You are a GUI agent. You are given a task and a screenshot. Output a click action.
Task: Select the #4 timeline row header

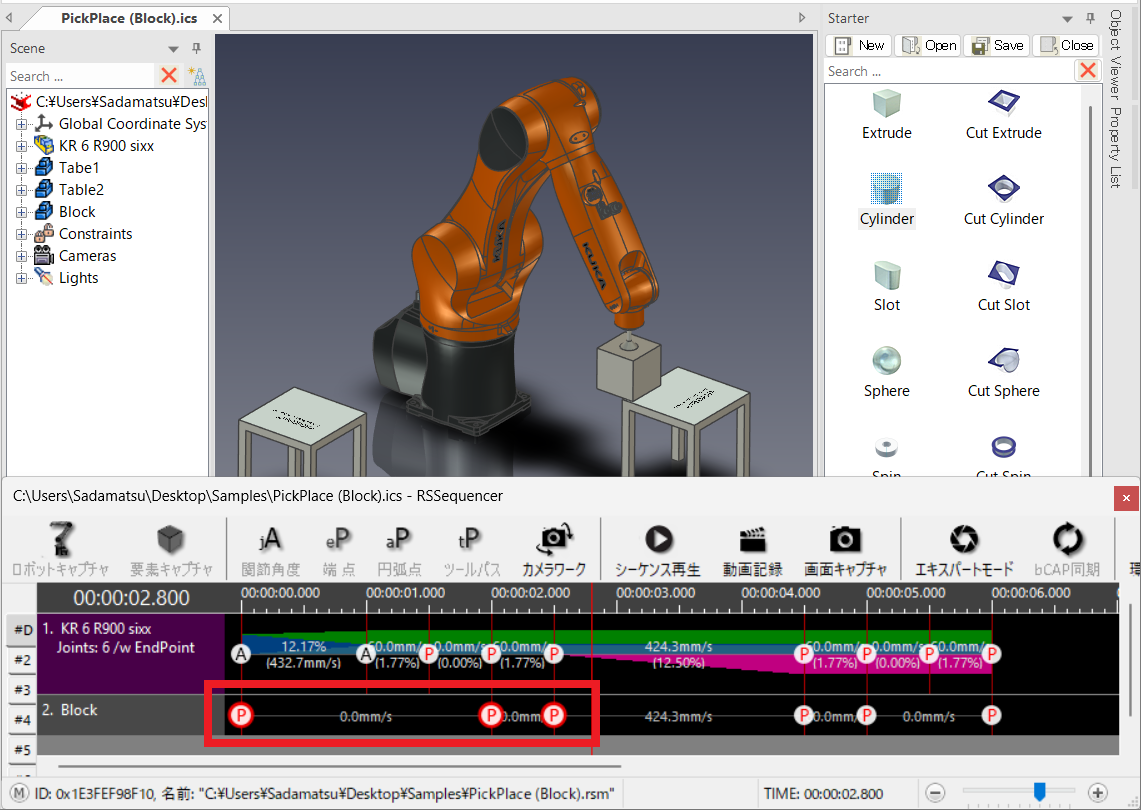click(22, 720)
